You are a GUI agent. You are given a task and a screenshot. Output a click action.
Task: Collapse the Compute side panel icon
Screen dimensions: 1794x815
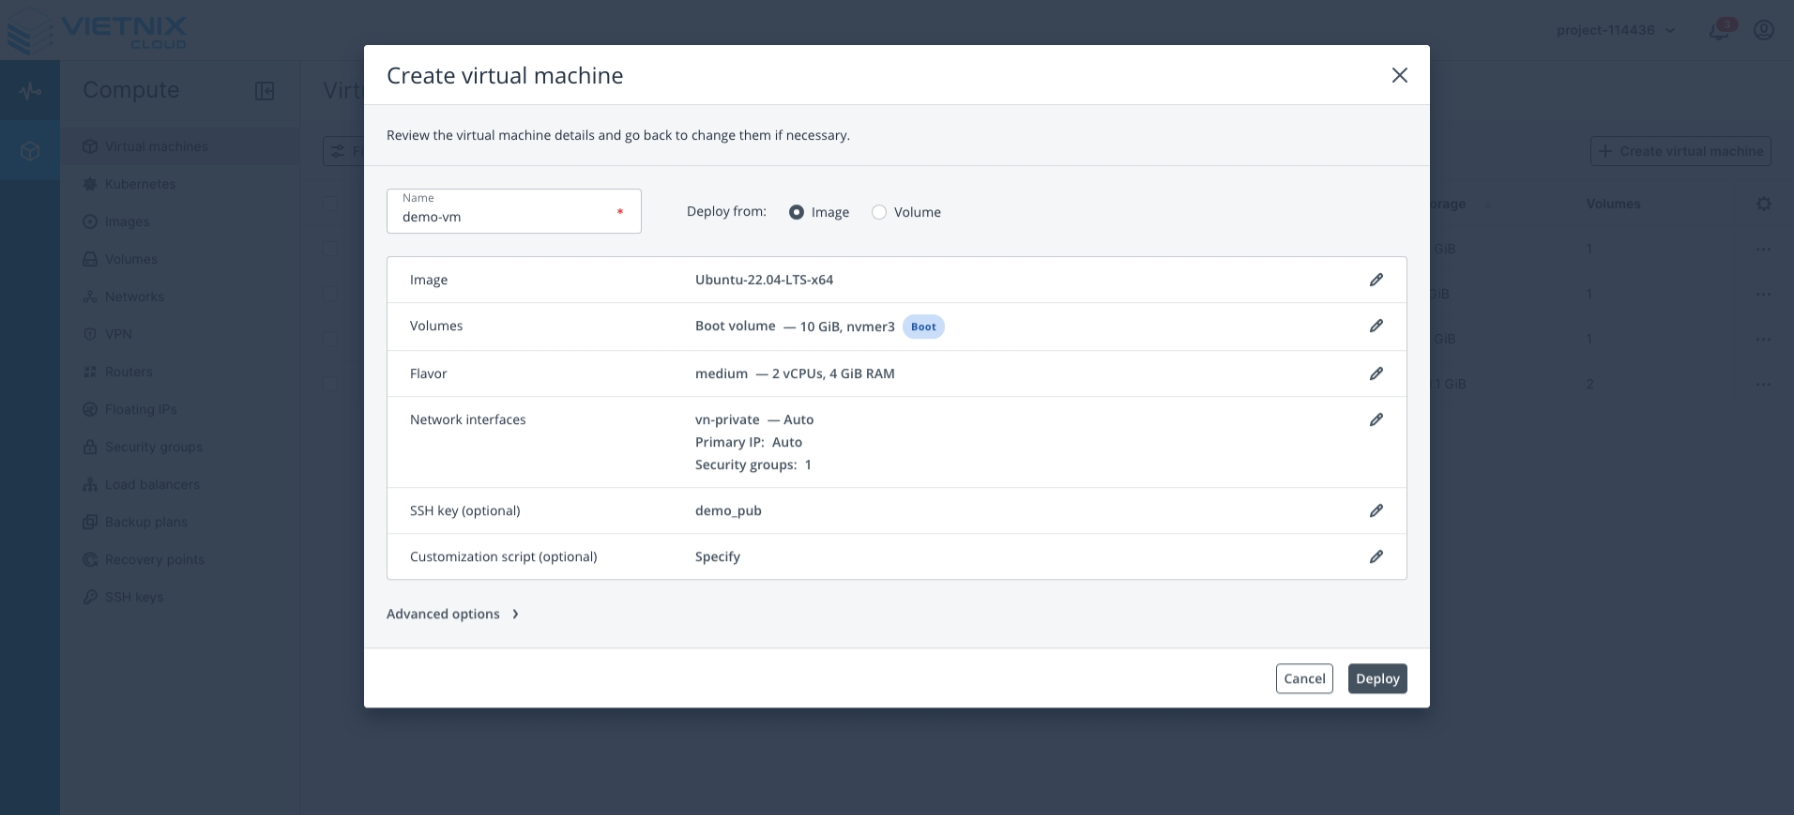tap(265, 91)
